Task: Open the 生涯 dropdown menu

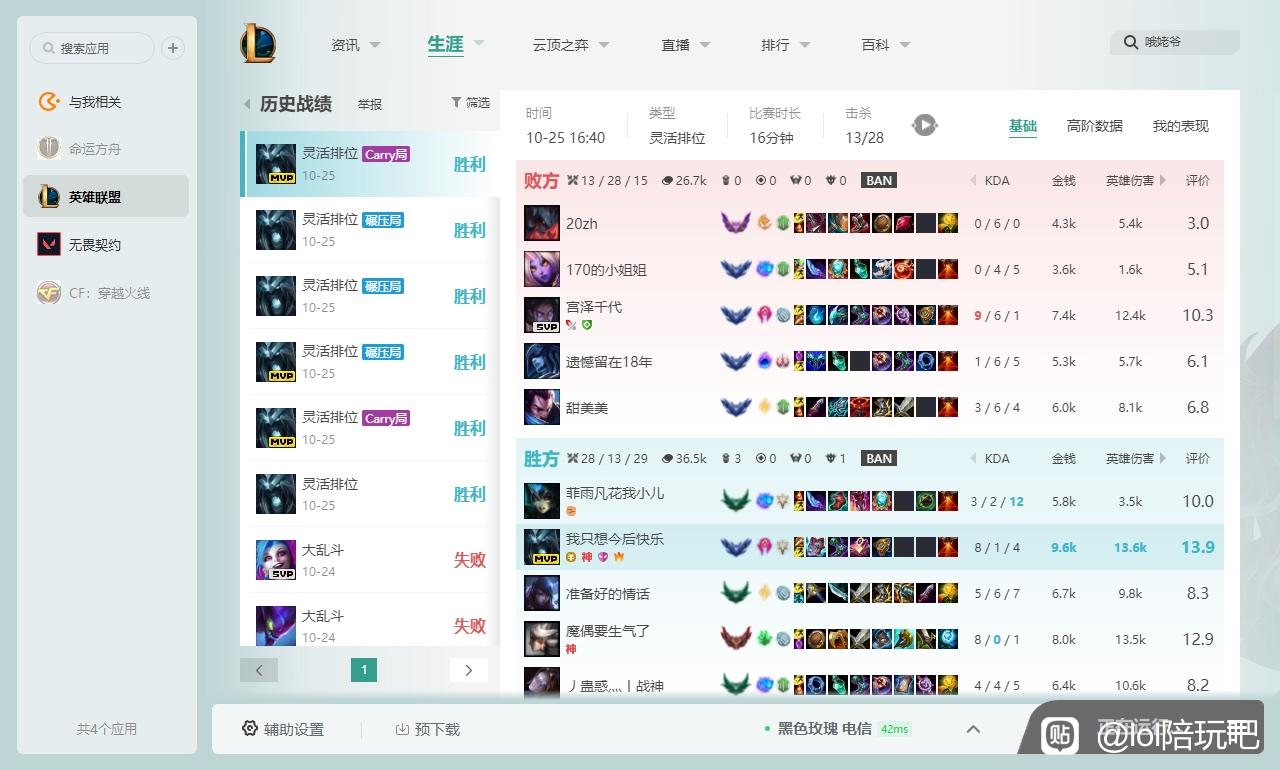Action: pos(456,44)
